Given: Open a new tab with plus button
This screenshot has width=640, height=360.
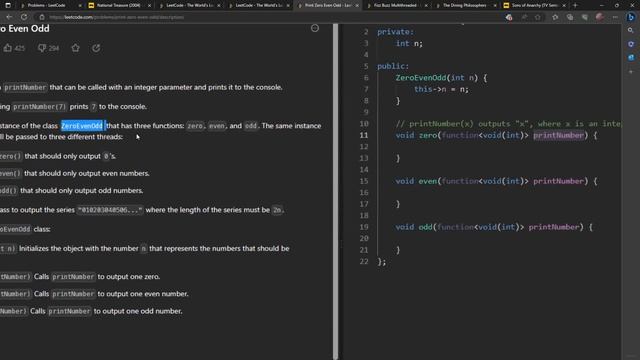Looking at the screenshot, I should (x=576, y=5).
